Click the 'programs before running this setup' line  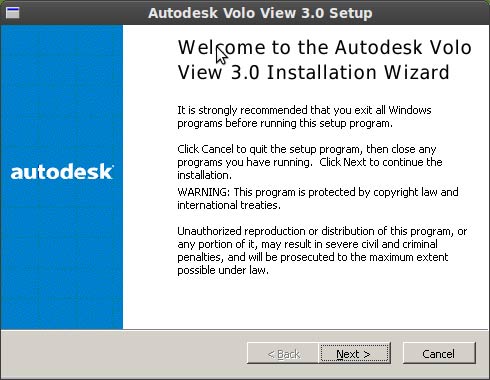(285, 123)
